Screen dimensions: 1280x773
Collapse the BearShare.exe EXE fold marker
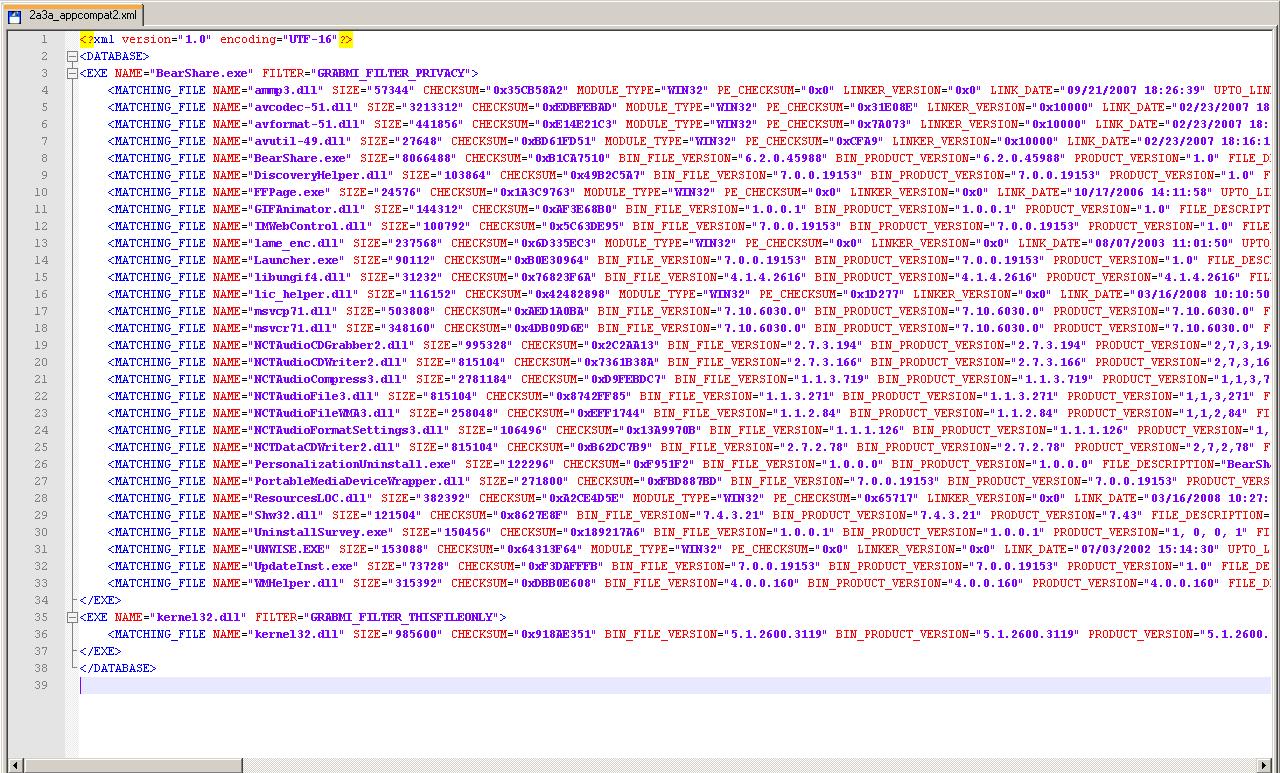[72, 73]
